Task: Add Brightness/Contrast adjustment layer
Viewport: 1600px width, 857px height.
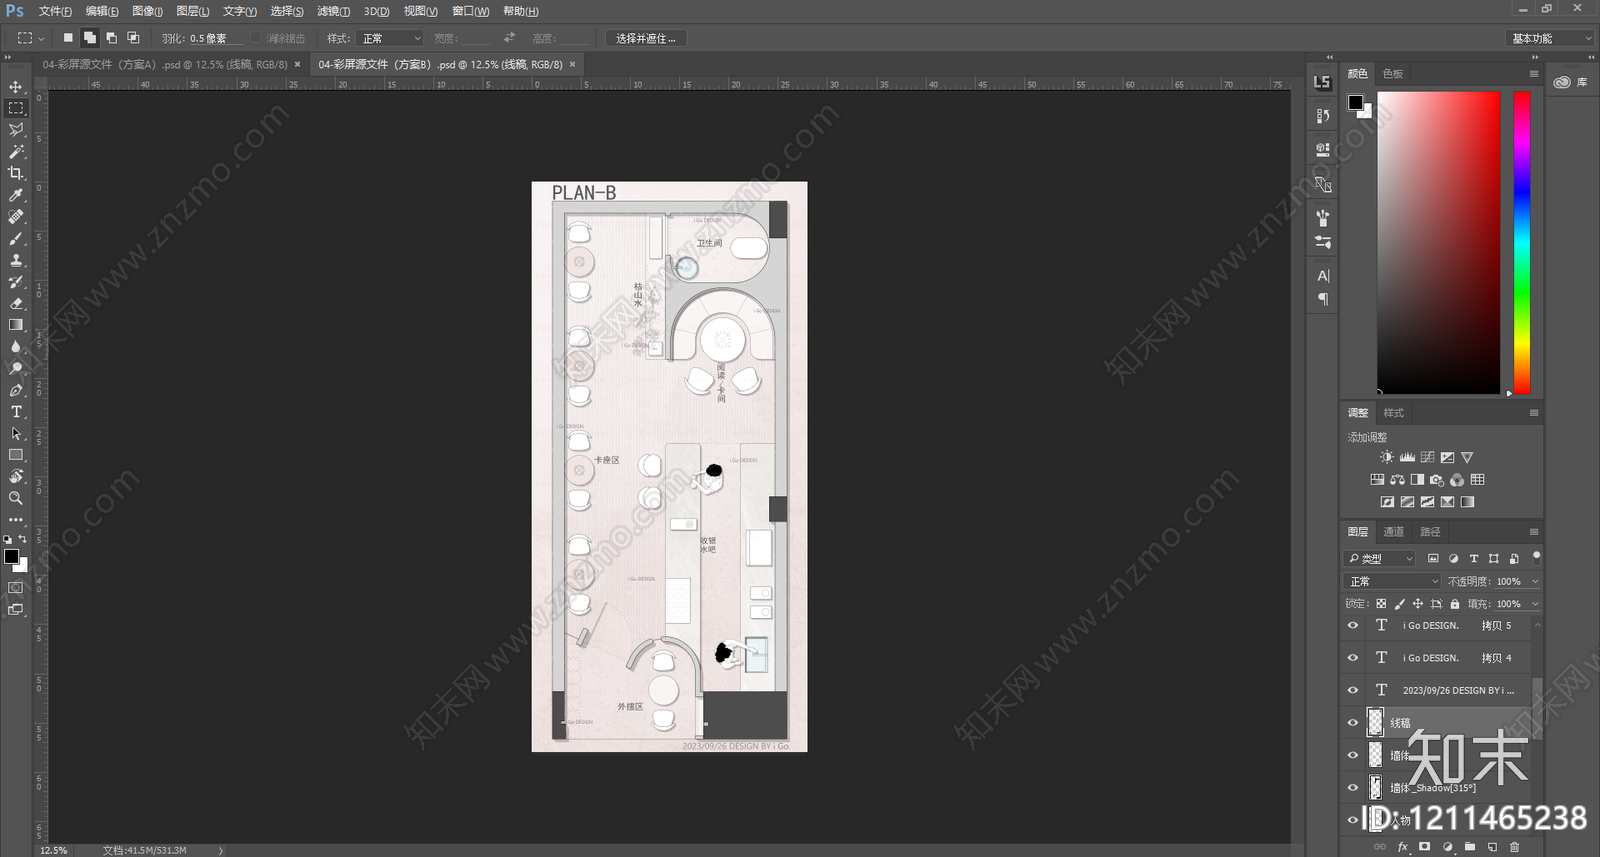Action: tap(1386, 457)
